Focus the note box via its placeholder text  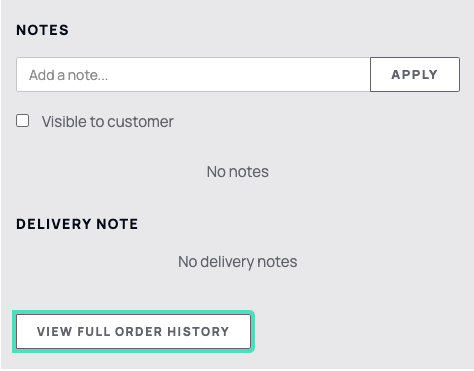[69, 75]
